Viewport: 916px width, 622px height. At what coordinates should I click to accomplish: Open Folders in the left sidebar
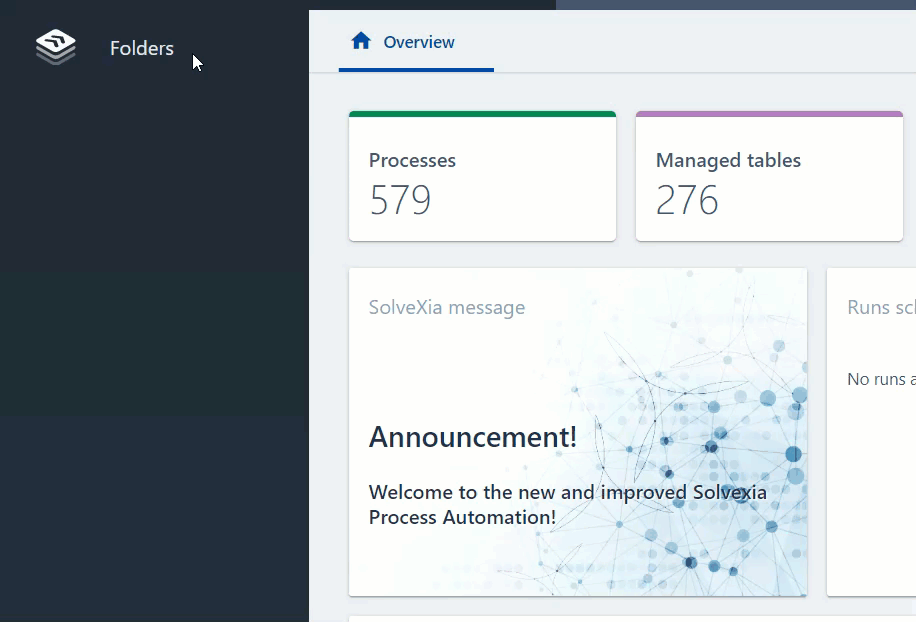point(141,48)
